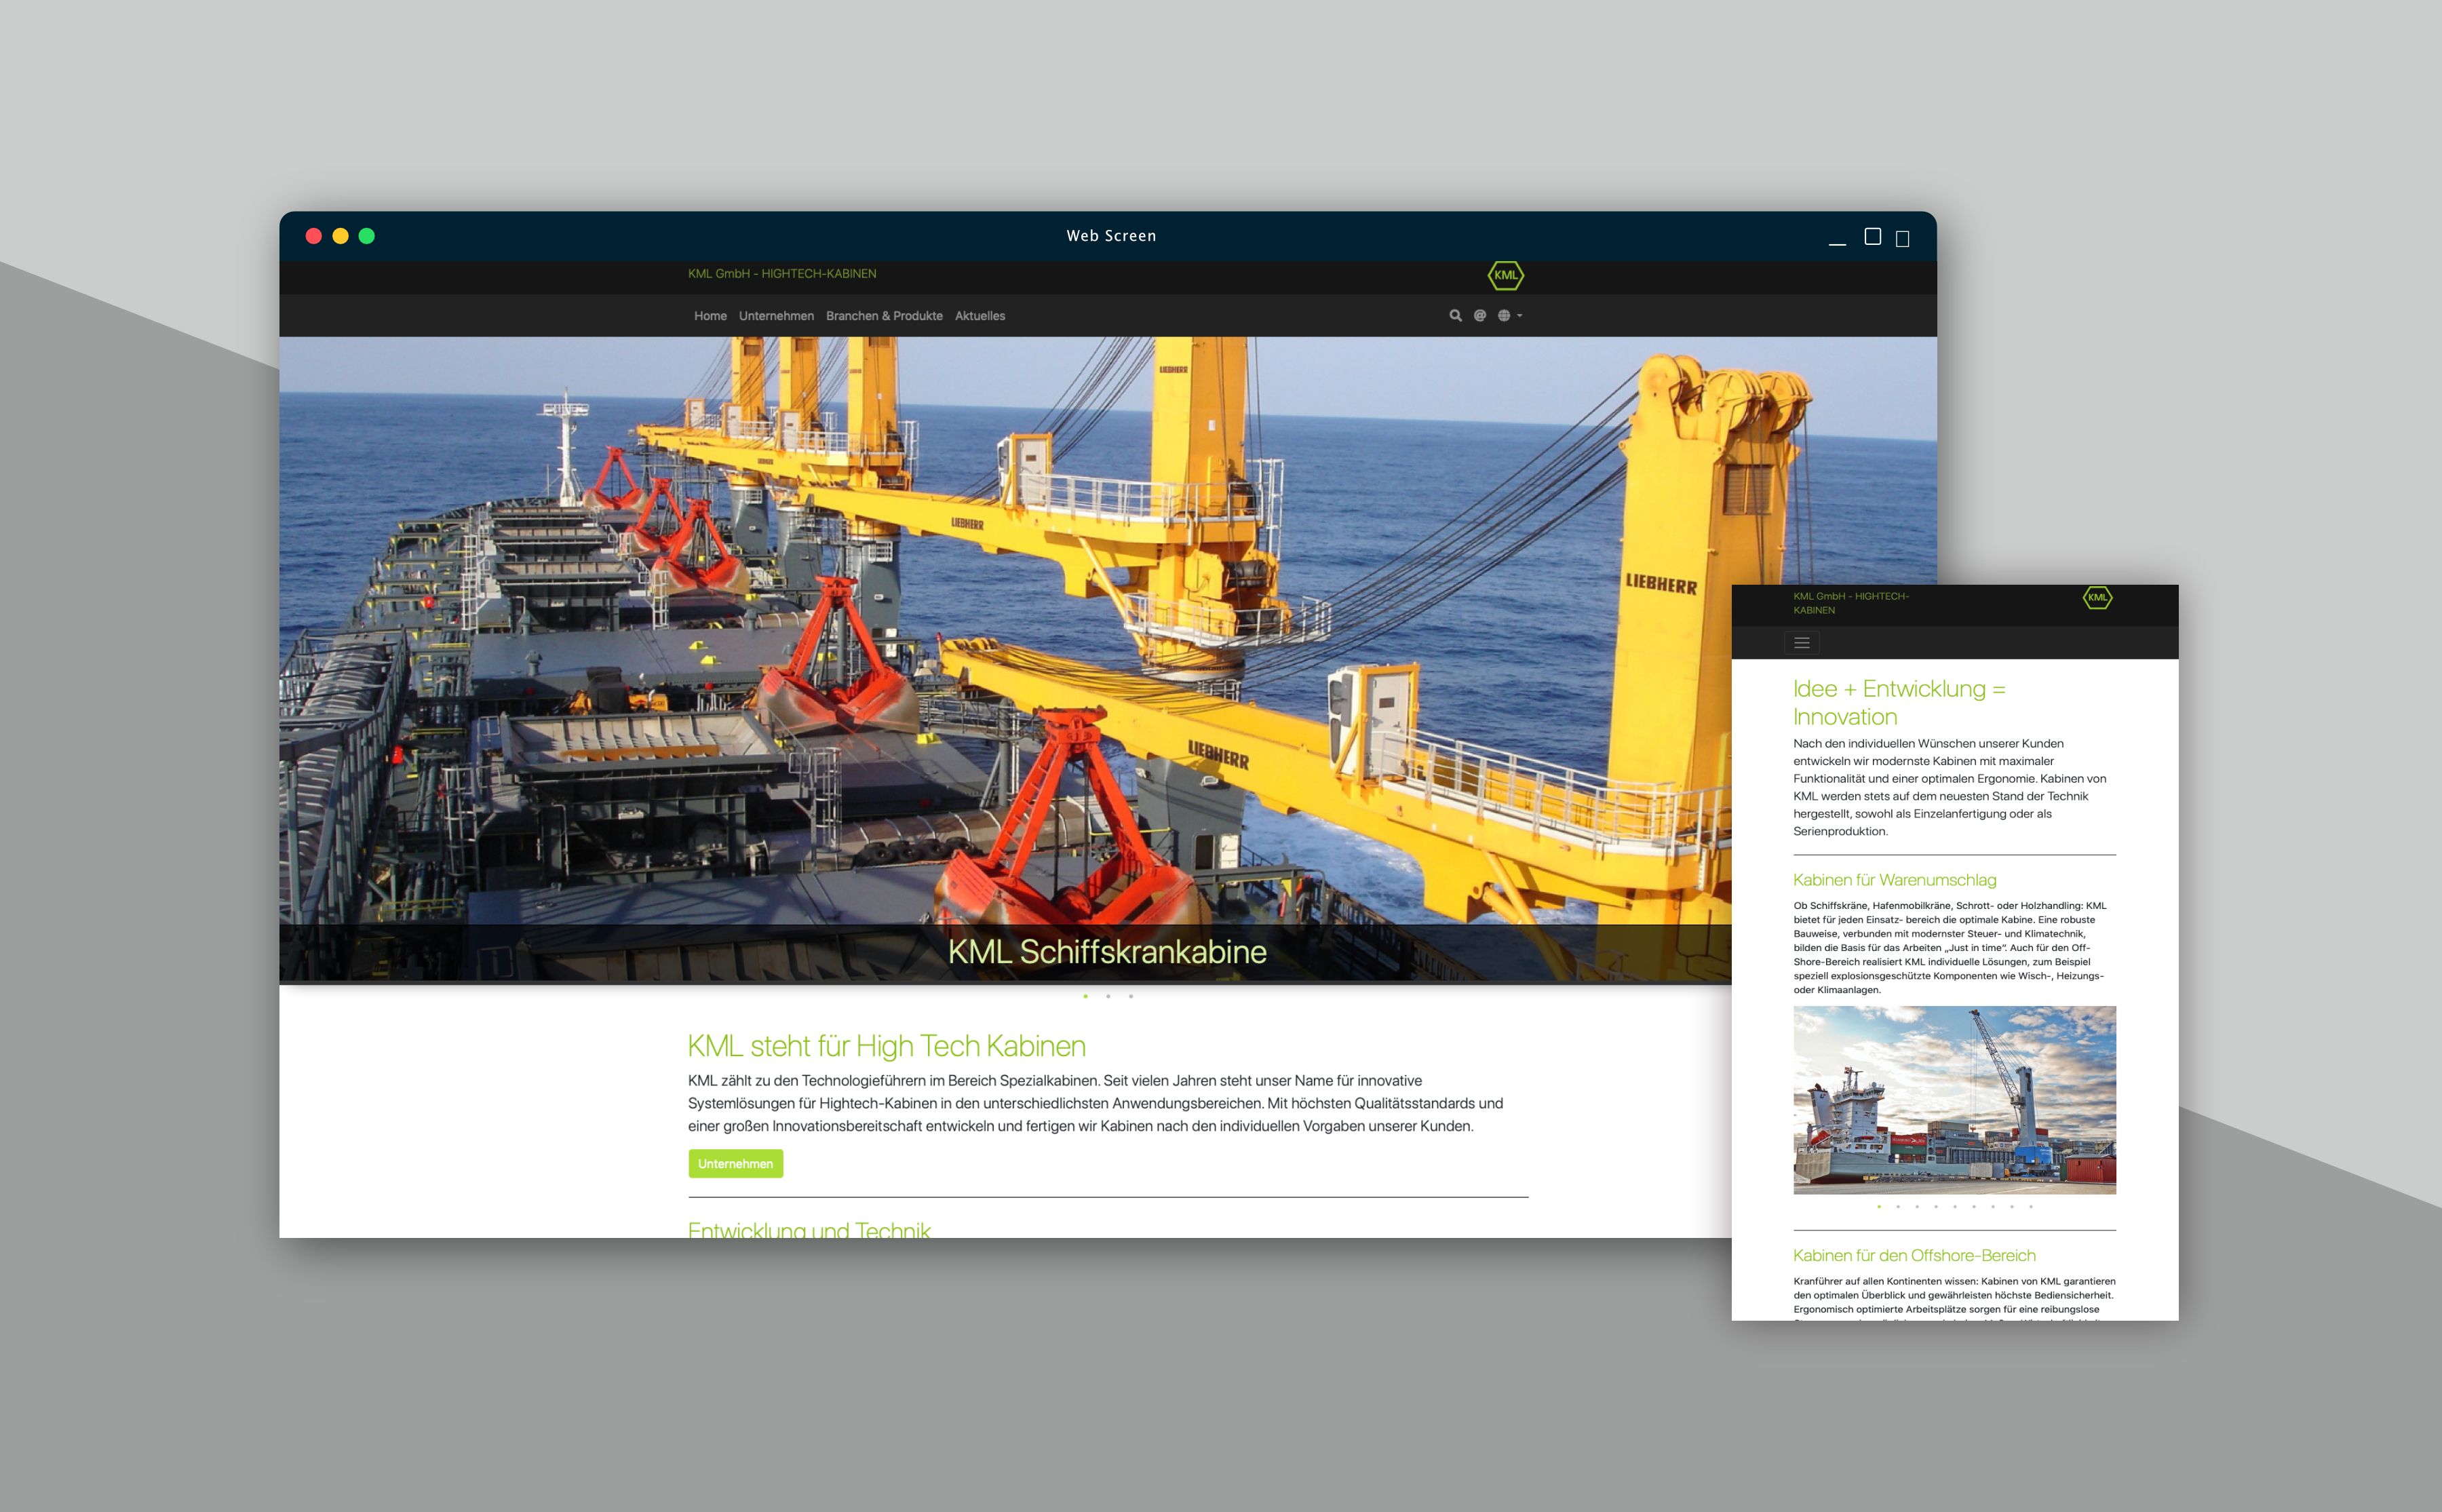Click the paragraph starting 'Ob Schiffskräne, Hafenmobilkräne'
Image resolution: width=2442 pixels, height=1512 pixels.
pos(1950,948)
